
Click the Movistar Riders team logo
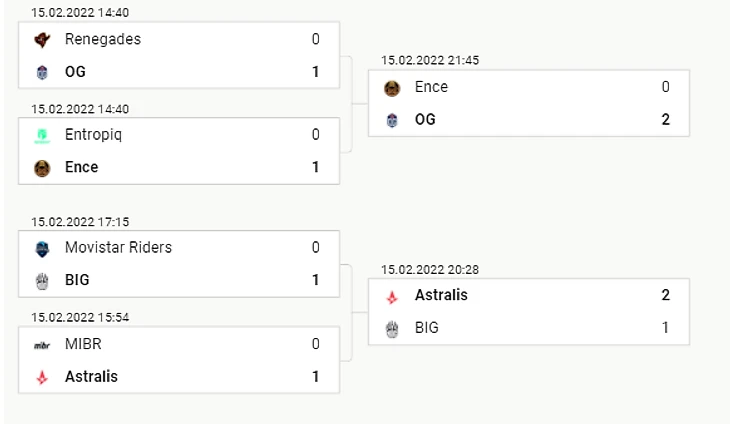pos(42,248)
